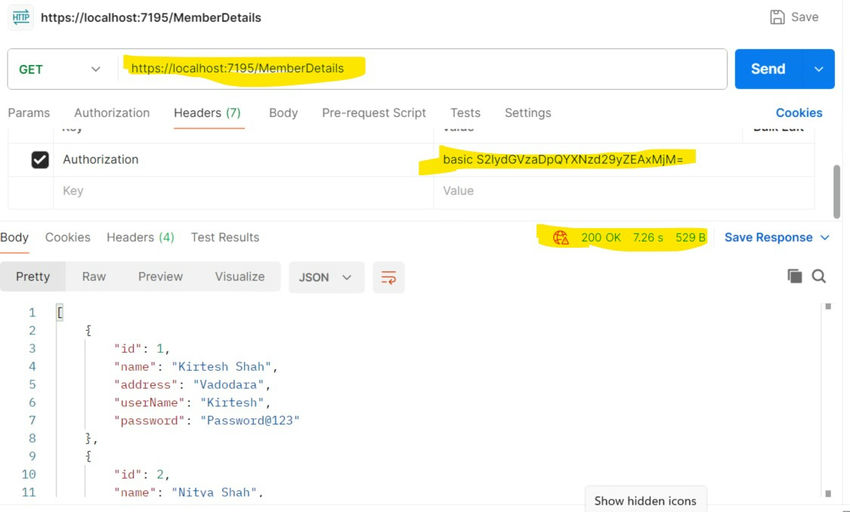This screenshot has height=512, width=850.
Task: Click the headers table vertical scrollbar
Action: point(836,192)
